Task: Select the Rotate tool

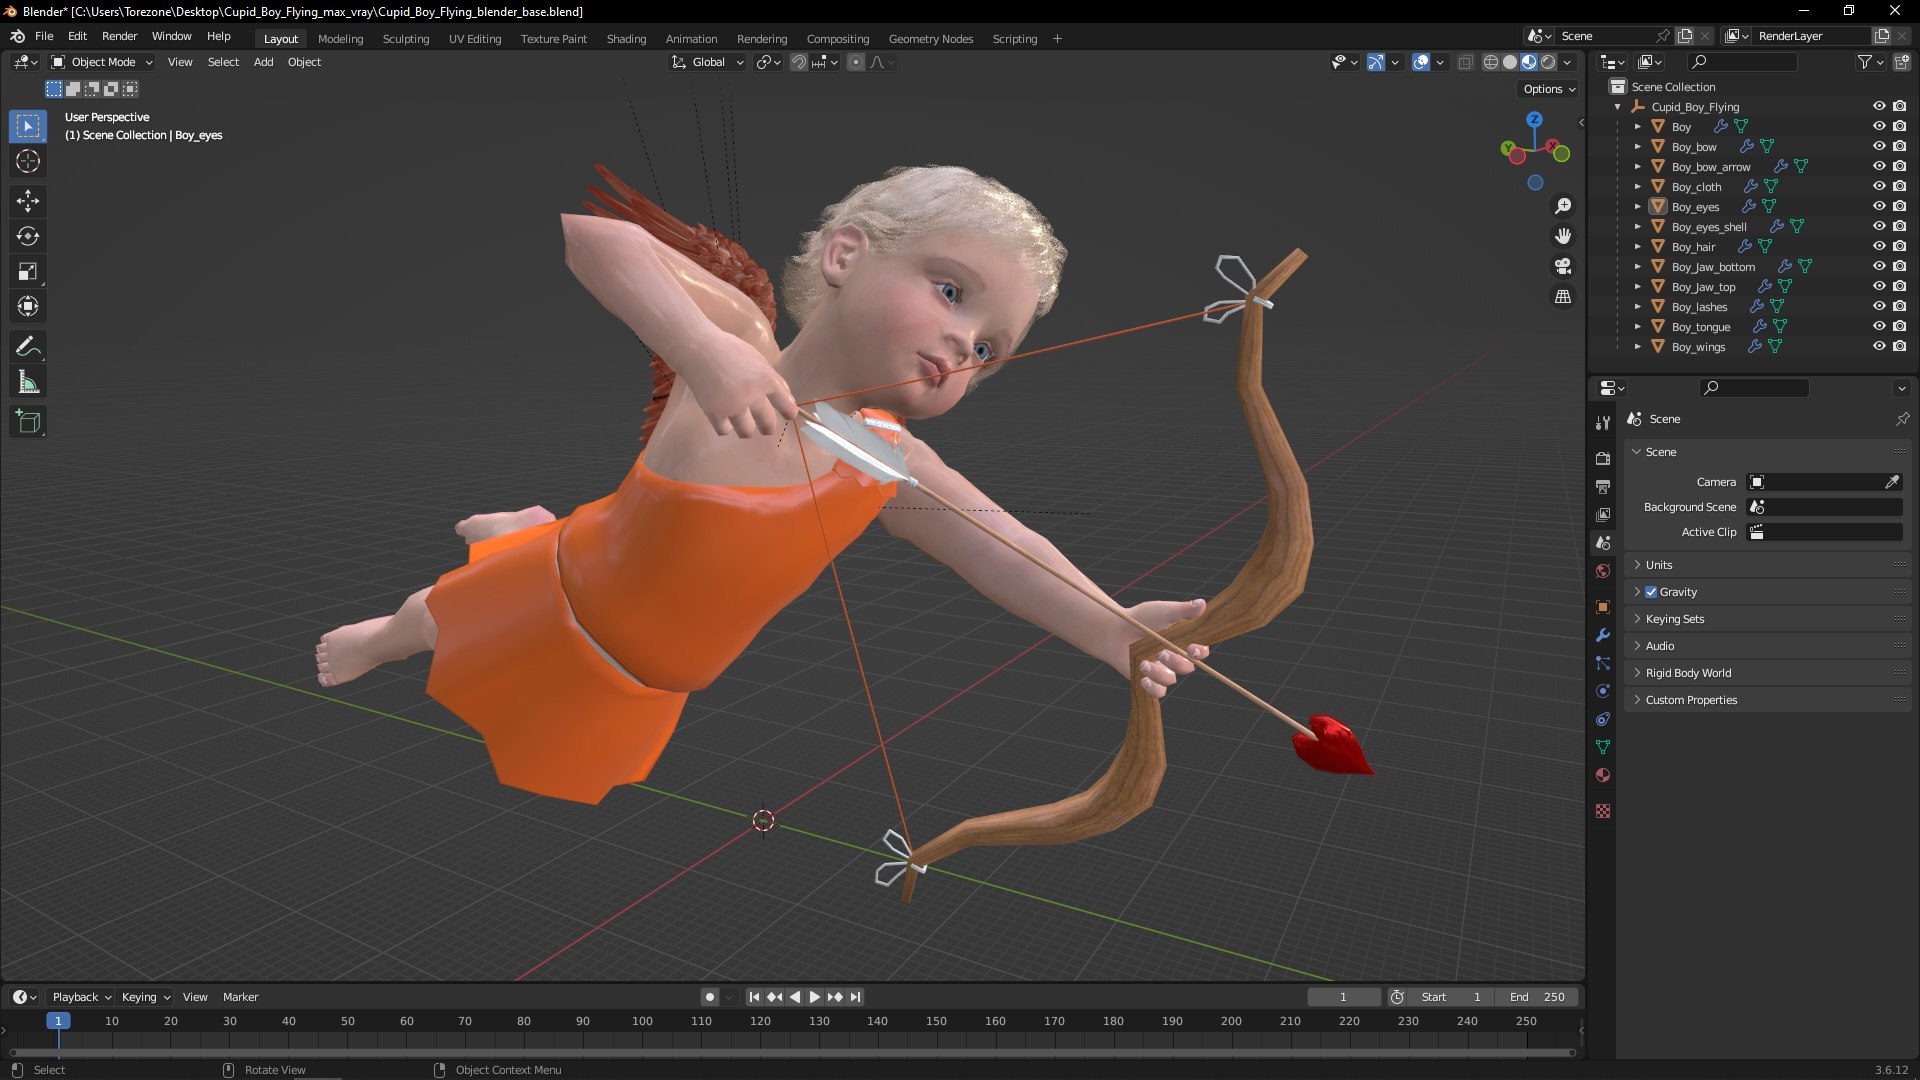Action: pos(28,236)
